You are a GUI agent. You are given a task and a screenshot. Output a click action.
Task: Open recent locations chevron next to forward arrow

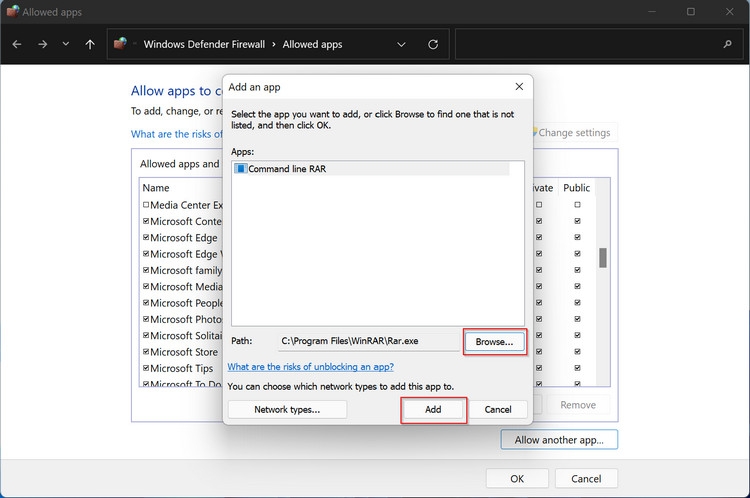click(66, 44)
